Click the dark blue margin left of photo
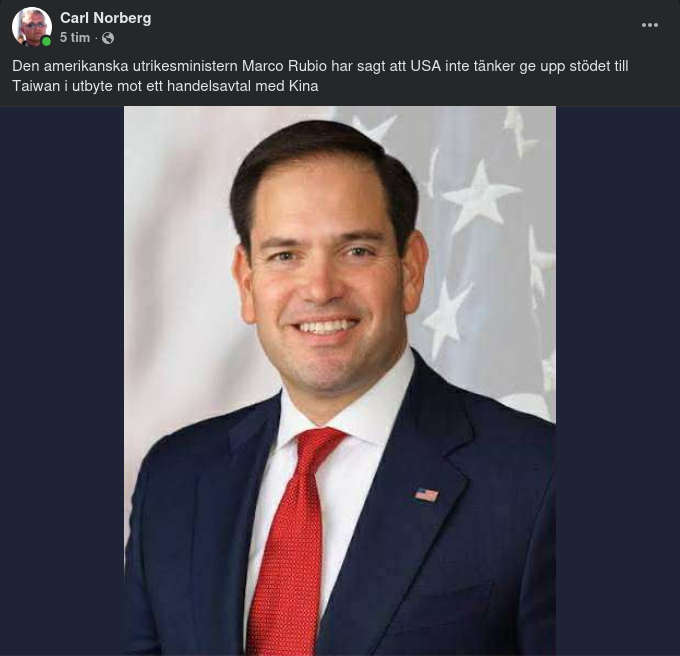Image resolution: width=680 pixels, height=656 pixels. [x=62, y=381]
